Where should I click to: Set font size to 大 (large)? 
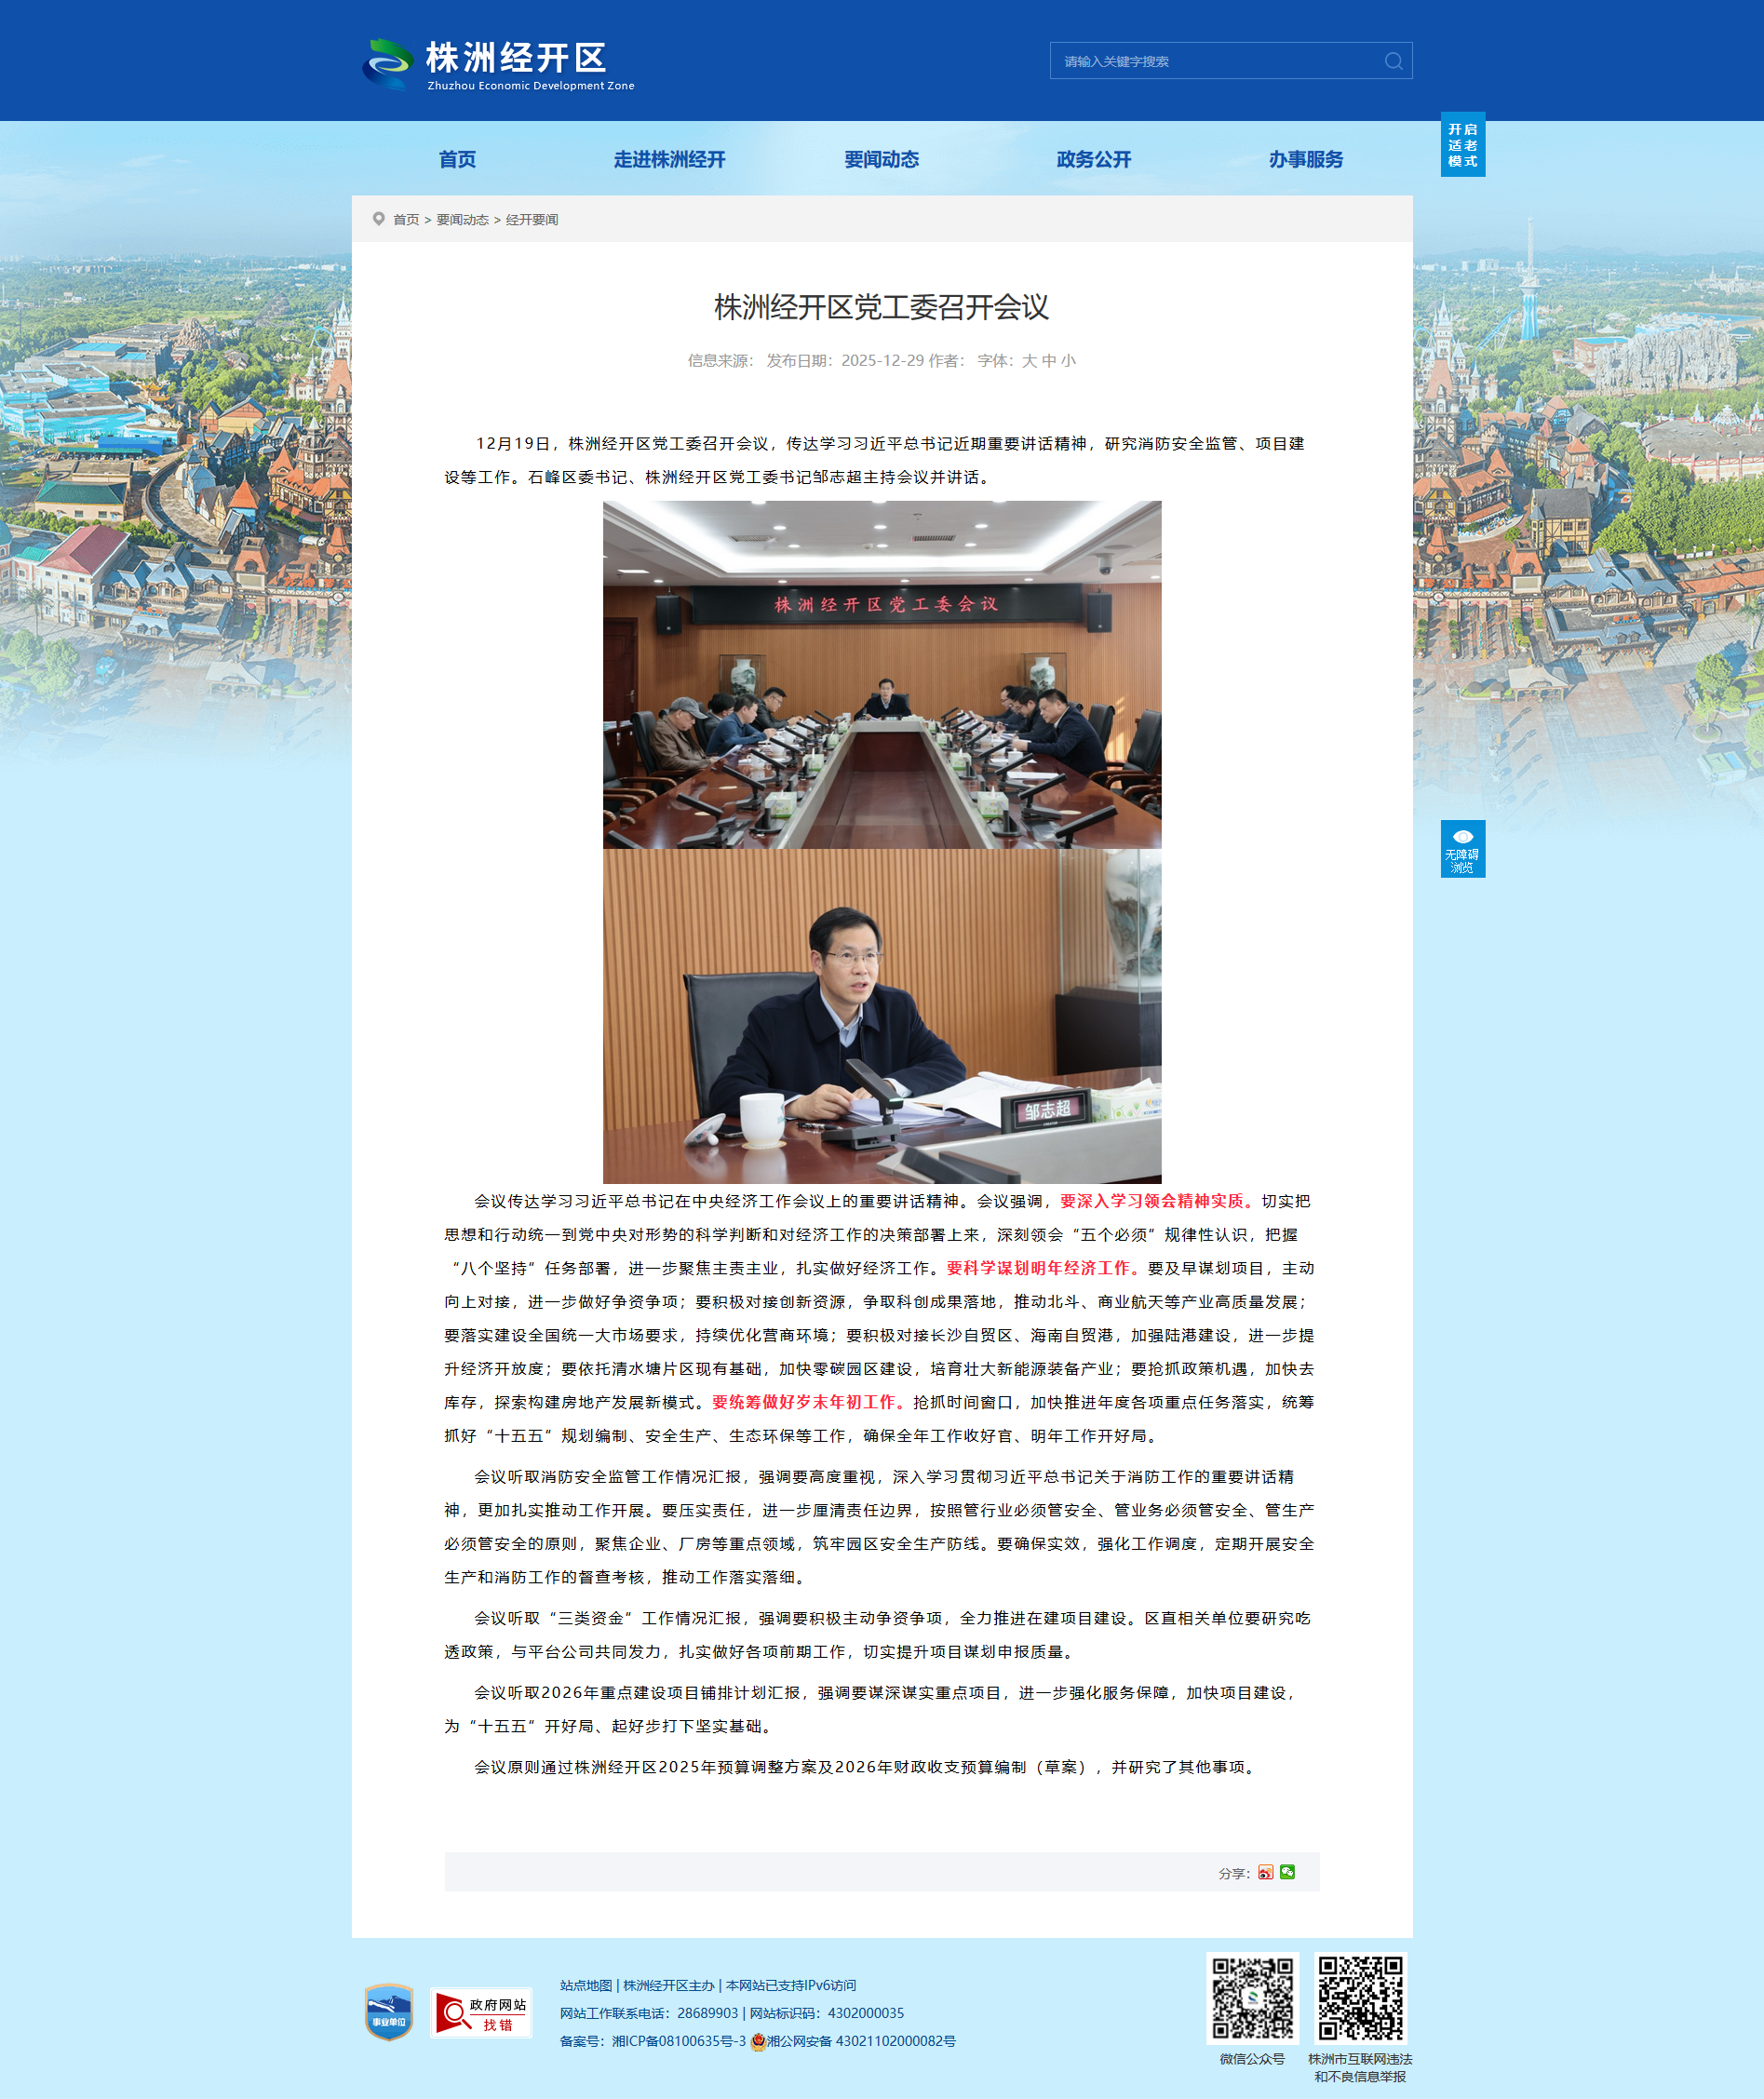click(1029, 361)
